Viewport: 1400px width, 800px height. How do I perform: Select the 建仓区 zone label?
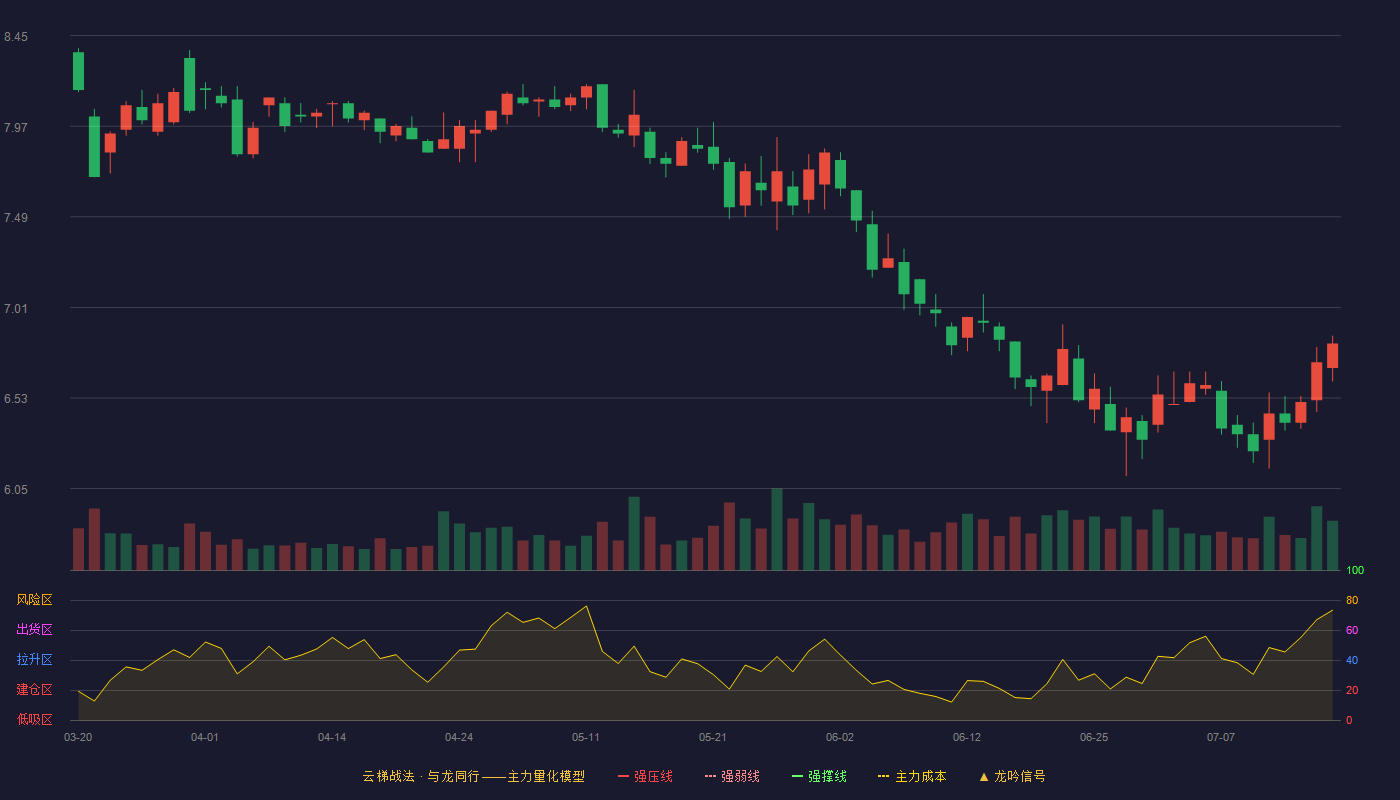35,690
